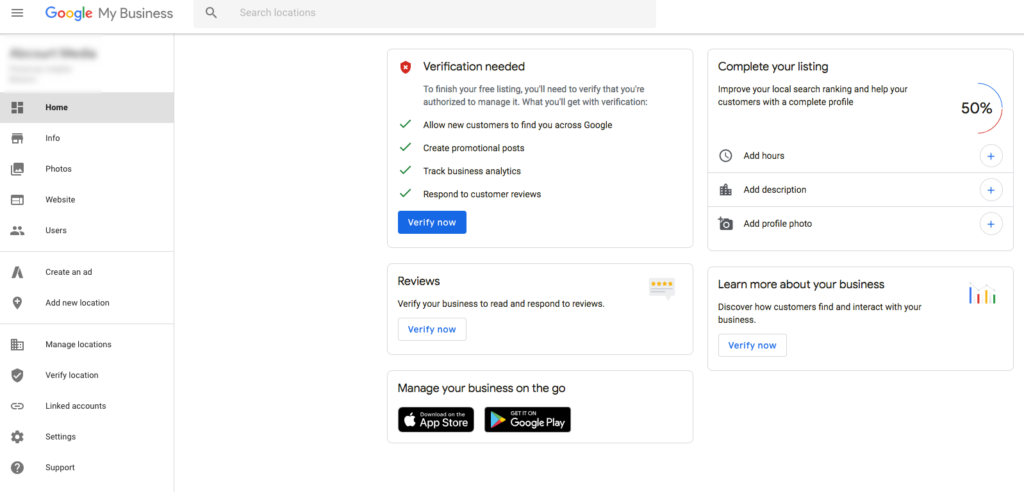Click Respond to customer reviews text

click(482, 194)
